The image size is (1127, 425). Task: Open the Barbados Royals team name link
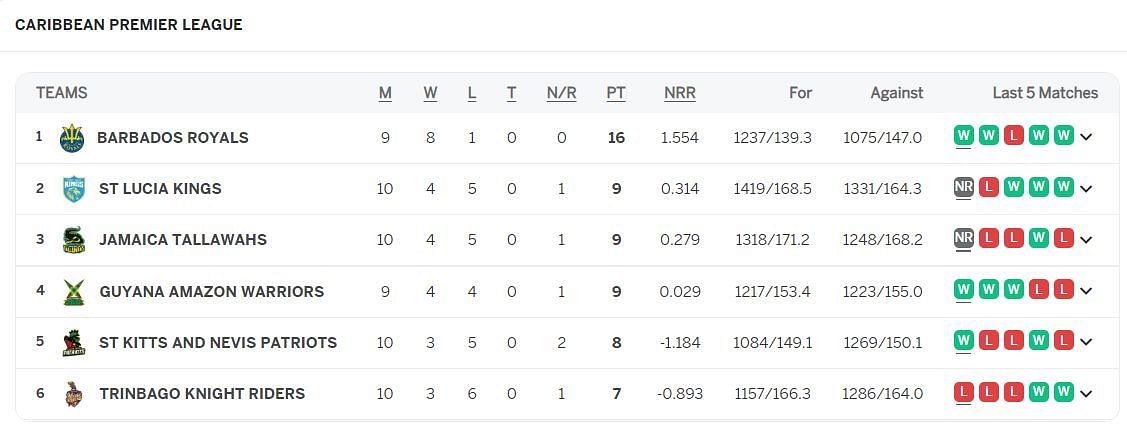point(172,137)
